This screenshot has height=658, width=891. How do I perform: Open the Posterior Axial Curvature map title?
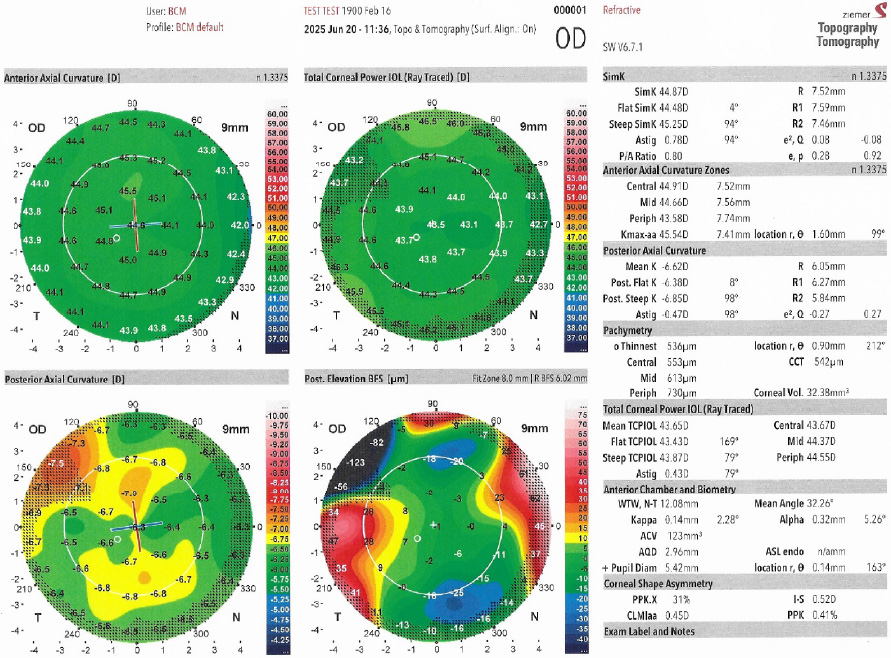[64, 380]
